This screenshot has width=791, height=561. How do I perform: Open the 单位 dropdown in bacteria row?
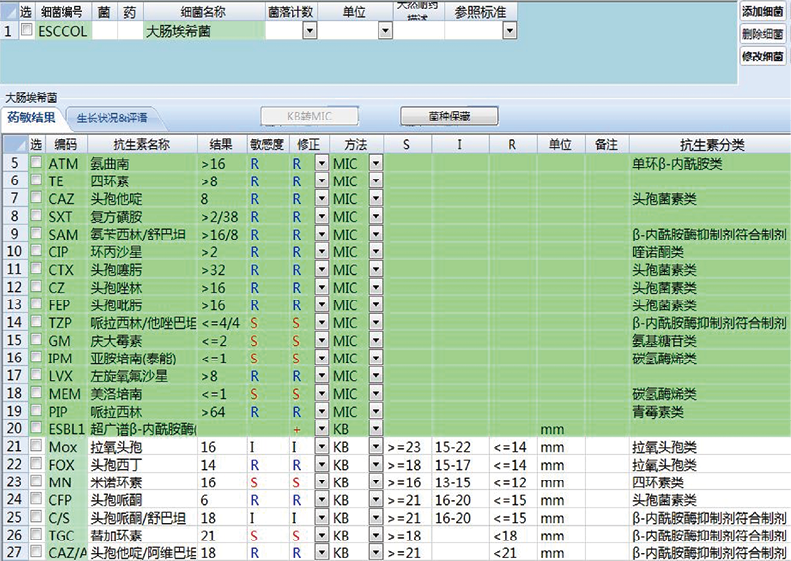[x=385, y=31]
